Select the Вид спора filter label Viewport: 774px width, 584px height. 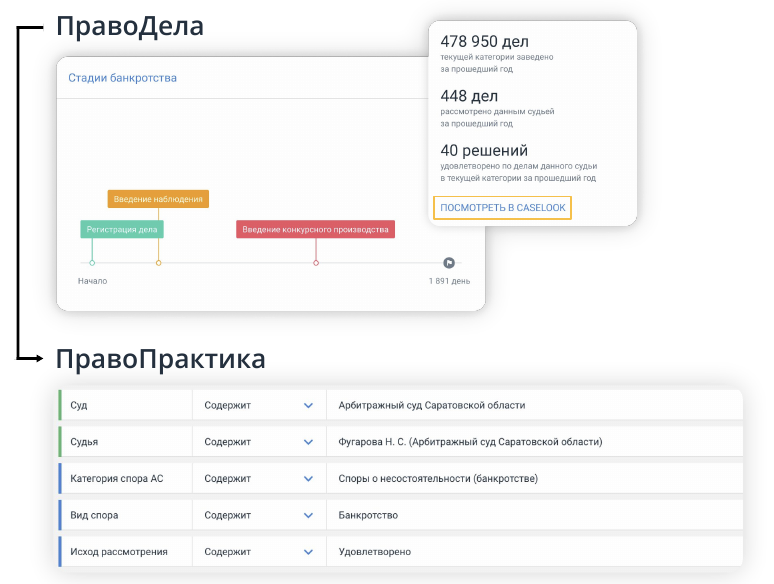point(94,515)
